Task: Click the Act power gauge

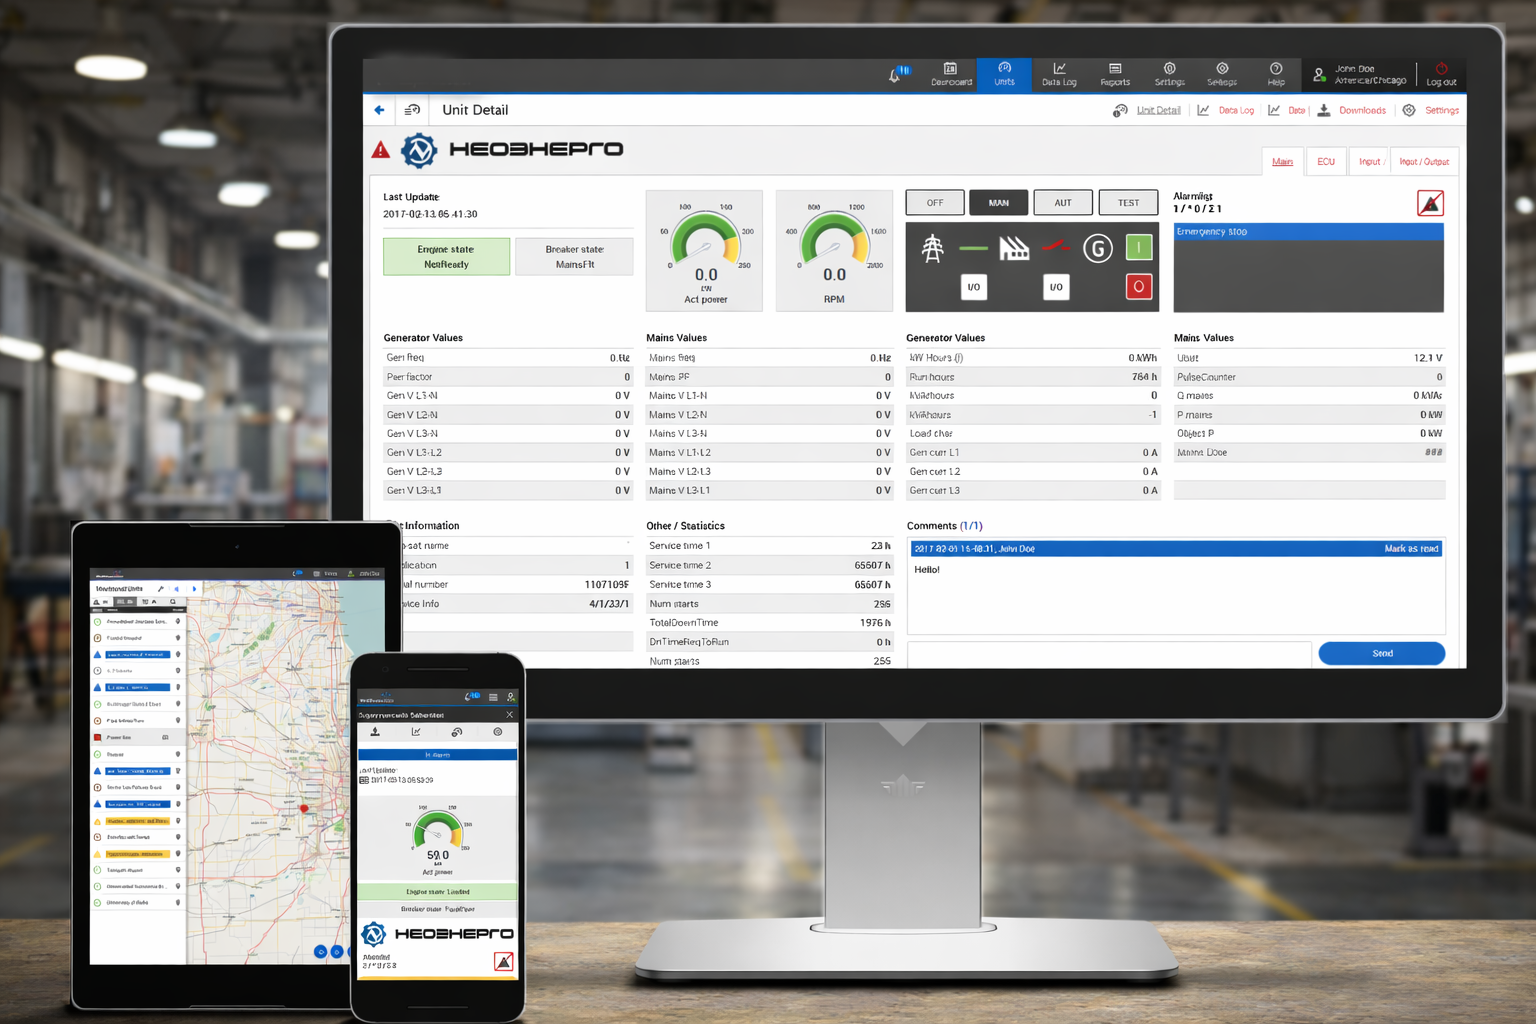Action: [704, 250]
